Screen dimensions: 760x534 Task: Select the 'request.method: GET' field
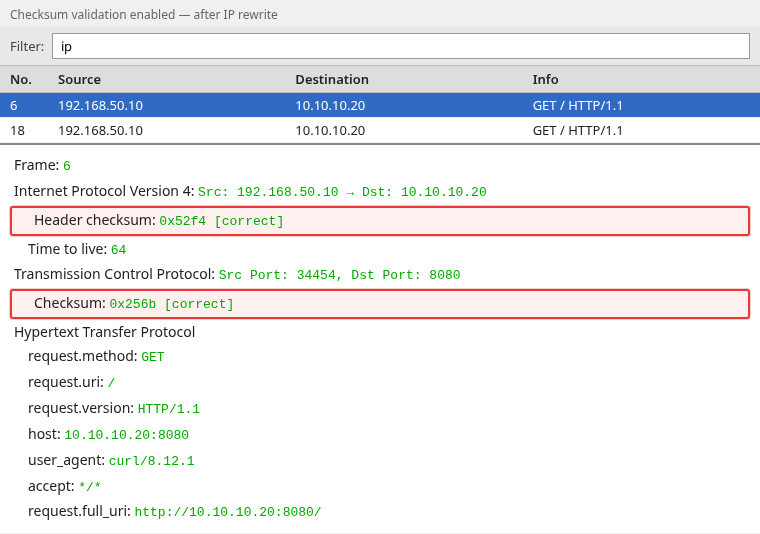click(x=96, y=356)
